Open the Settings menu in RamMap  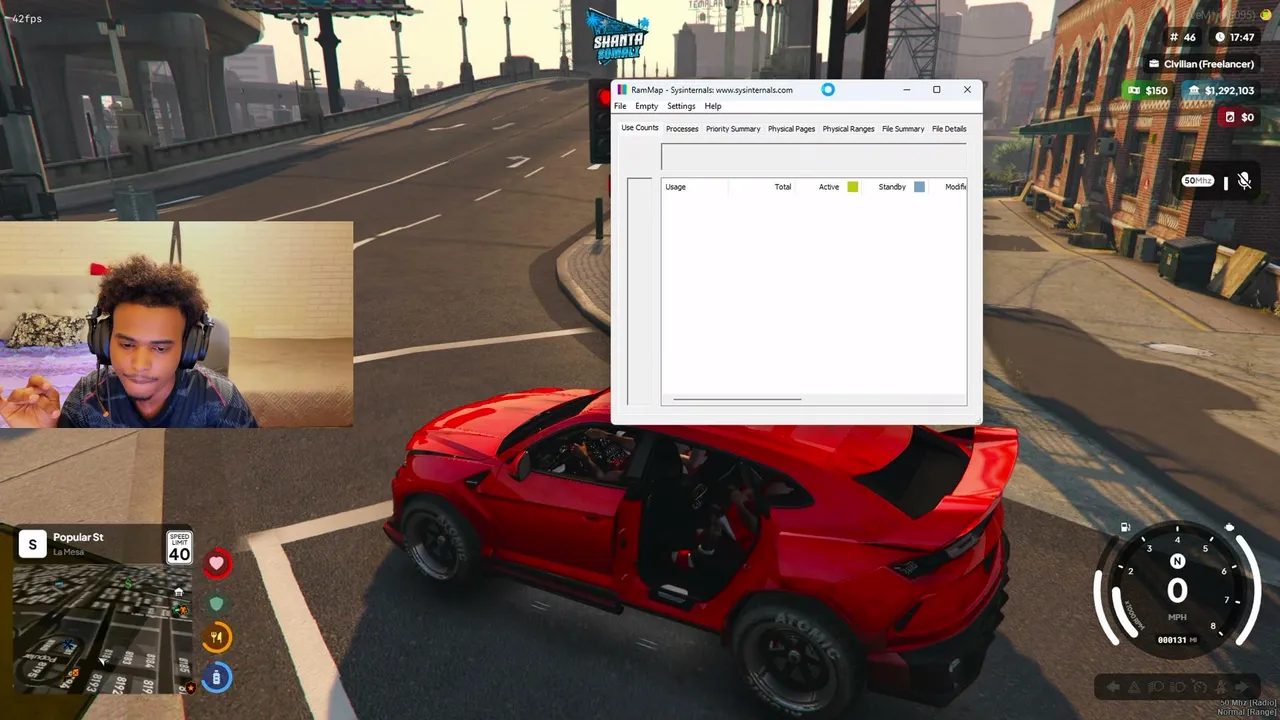(681, 106)
